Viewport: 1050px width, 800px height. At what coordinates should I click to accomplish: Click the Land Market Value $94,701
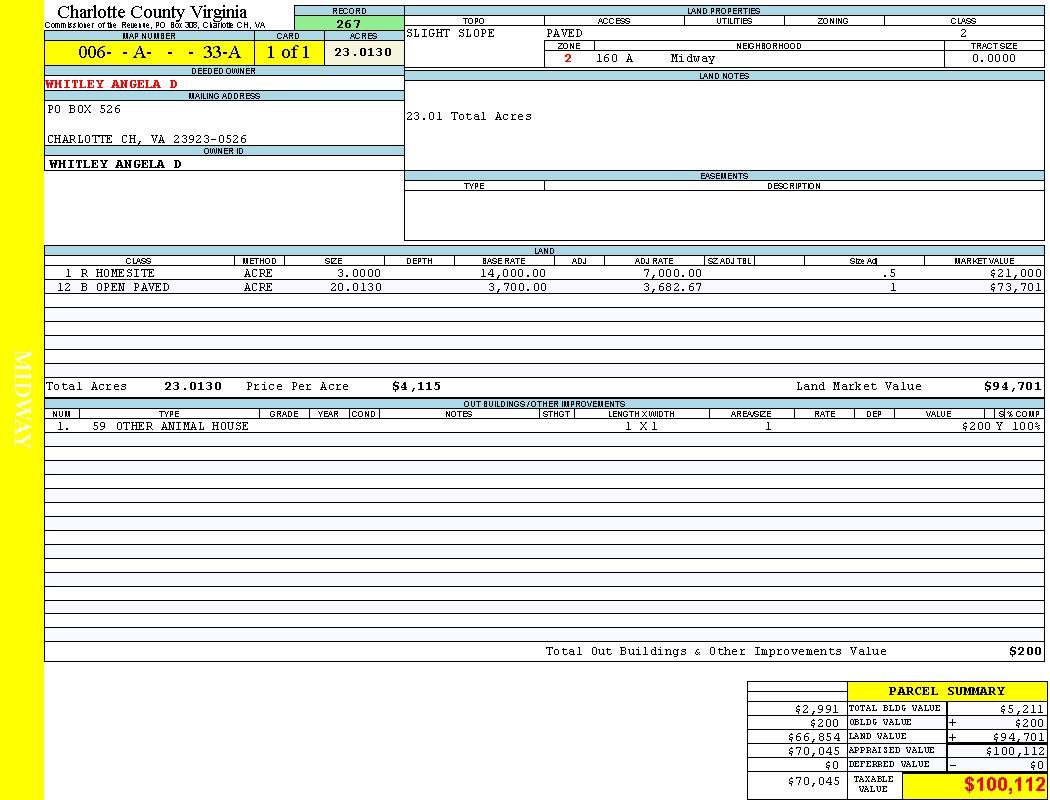(1012, 386)
